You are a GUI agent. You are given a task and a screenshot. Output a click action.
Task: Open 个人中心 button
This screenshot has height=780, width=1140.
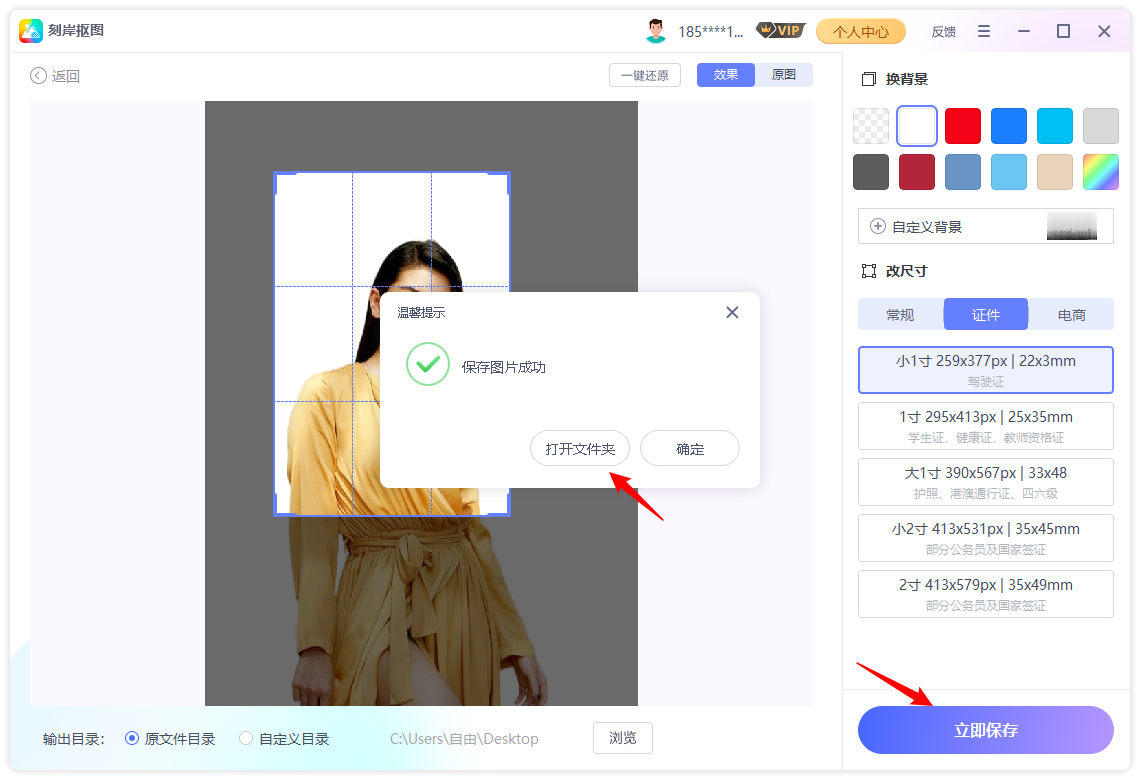point(861,31)
